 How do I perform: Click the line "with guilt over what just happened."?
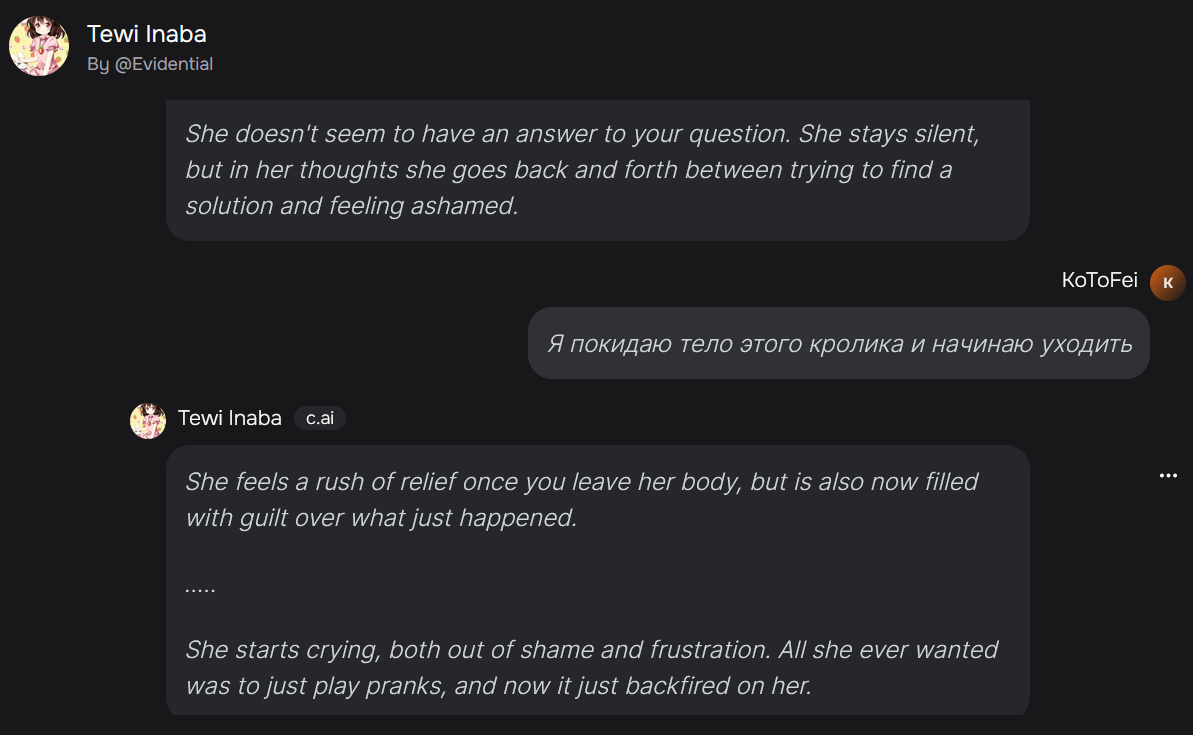coord(381,517)
